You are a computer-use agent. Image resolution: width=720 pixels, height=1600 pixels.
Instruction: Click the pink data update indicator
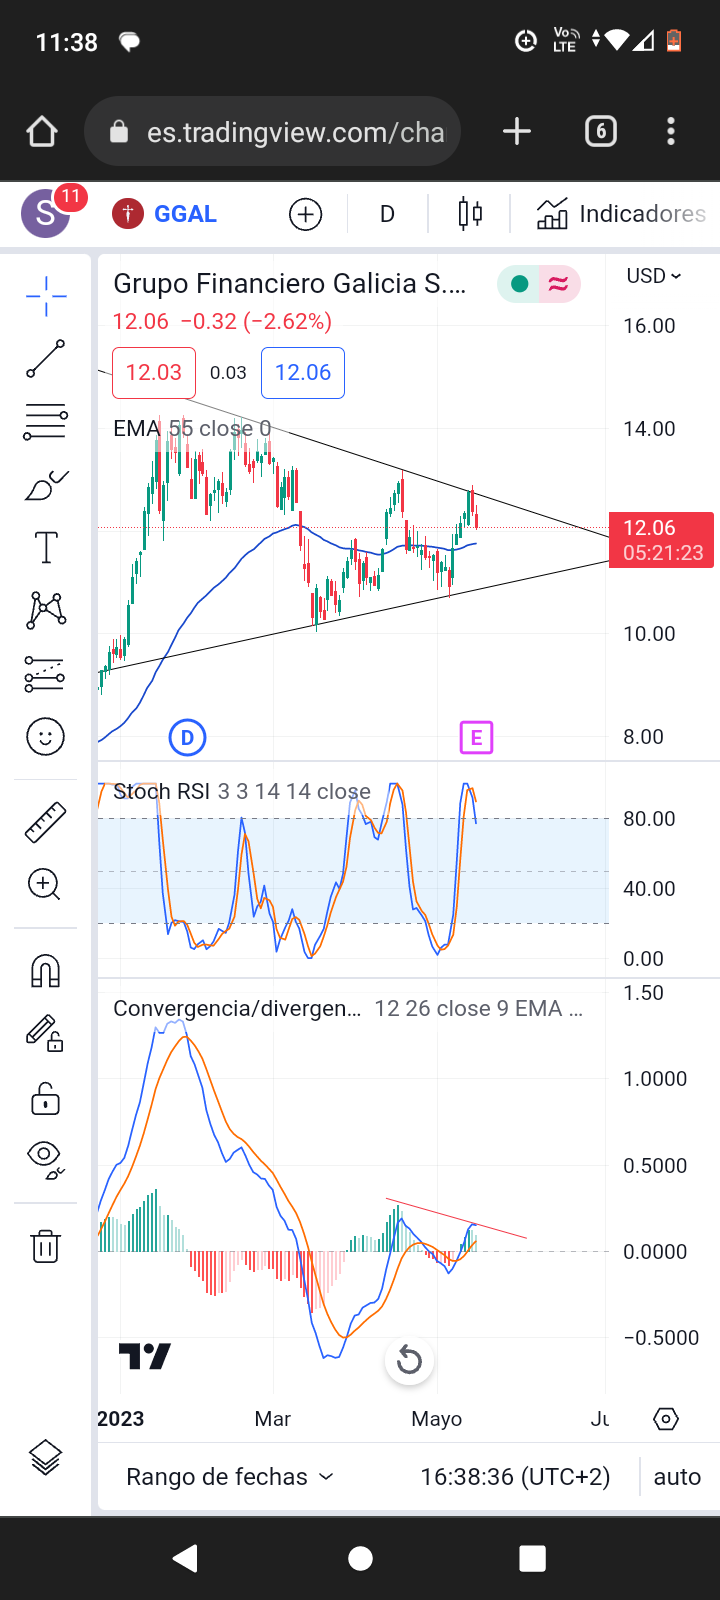point(559,285)
